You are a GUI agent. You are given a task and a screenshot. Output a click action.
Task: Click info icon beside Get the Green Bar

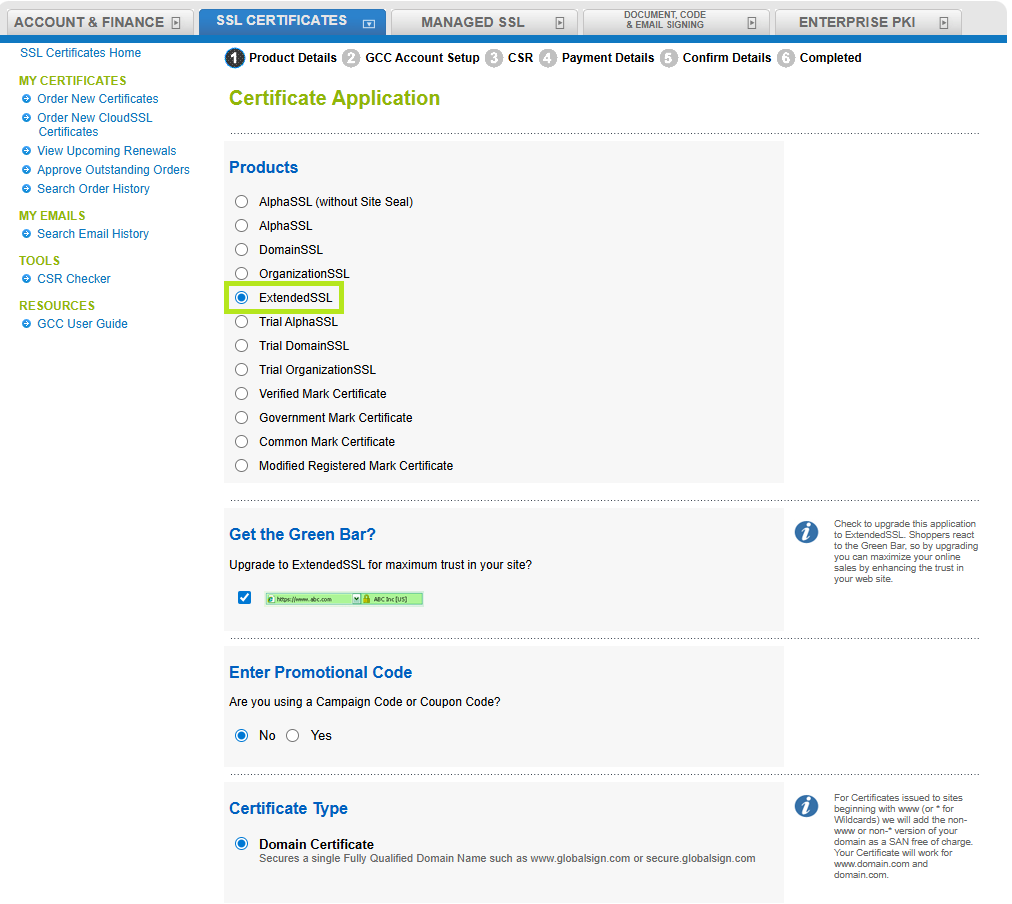click(806, 532)
